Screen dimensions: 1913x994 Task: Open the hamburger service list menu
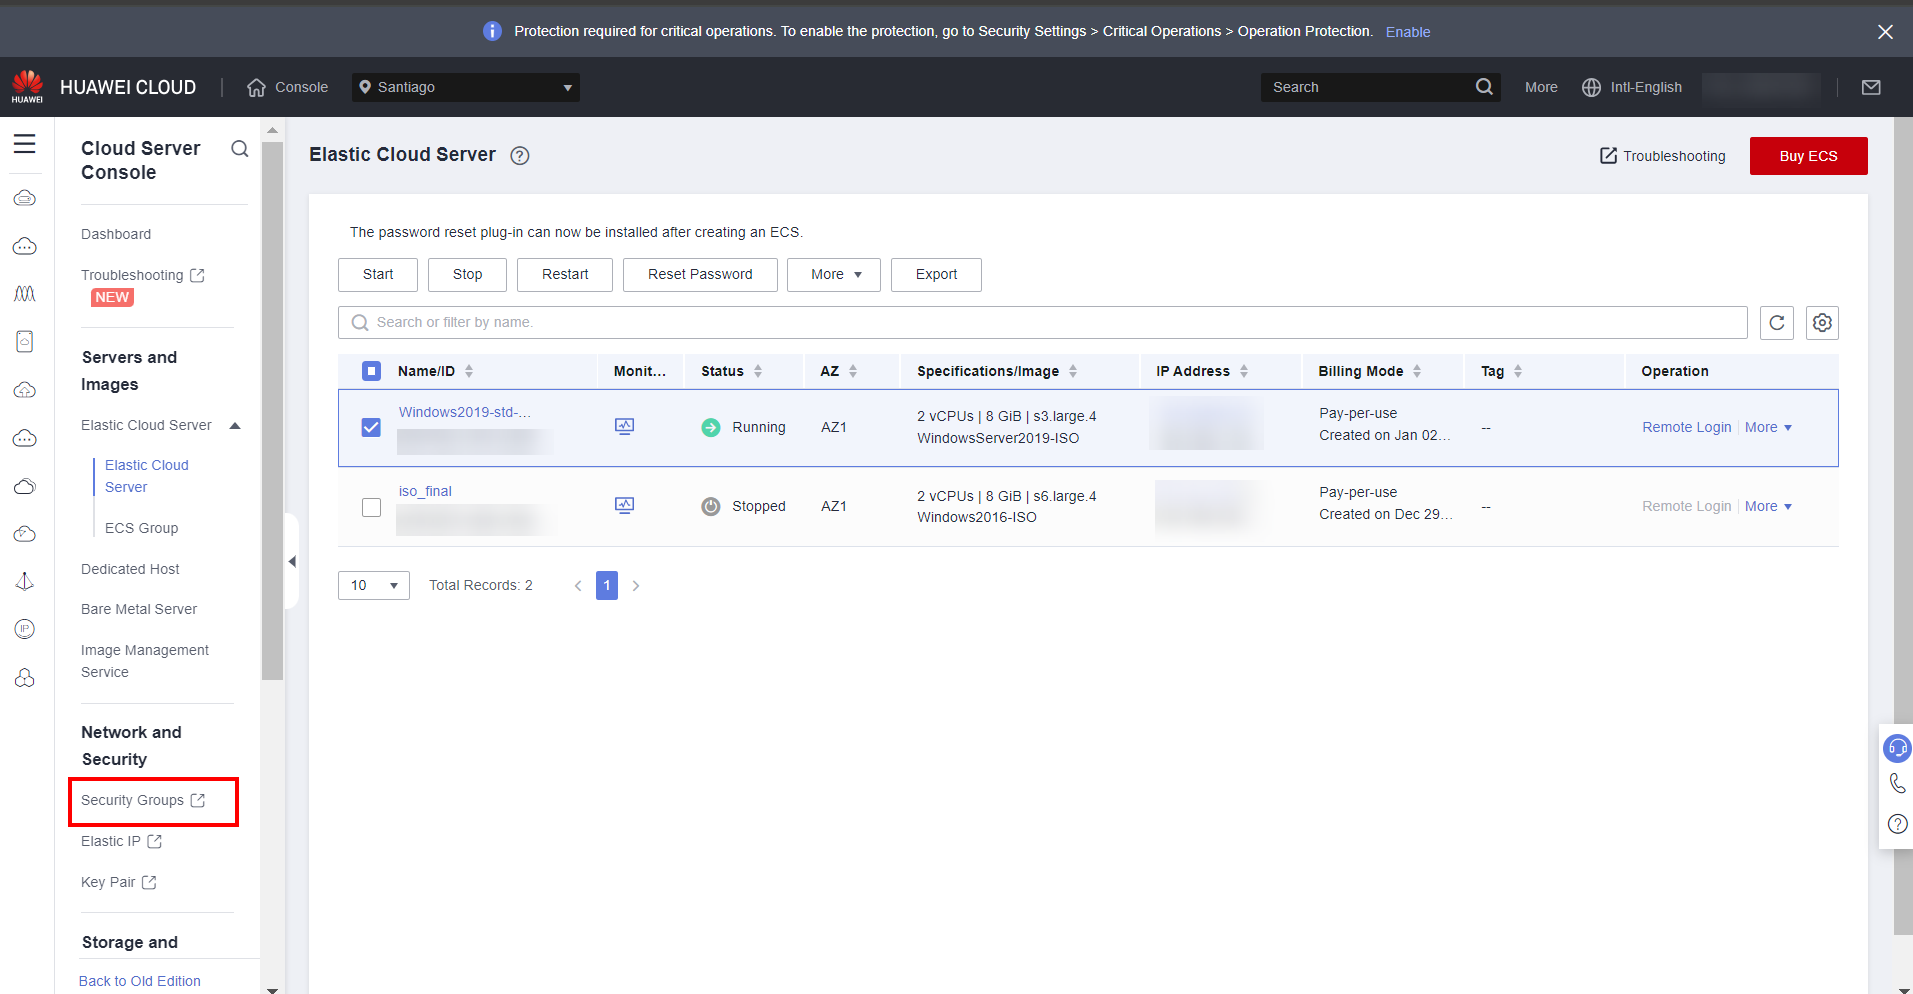(25, 144)
